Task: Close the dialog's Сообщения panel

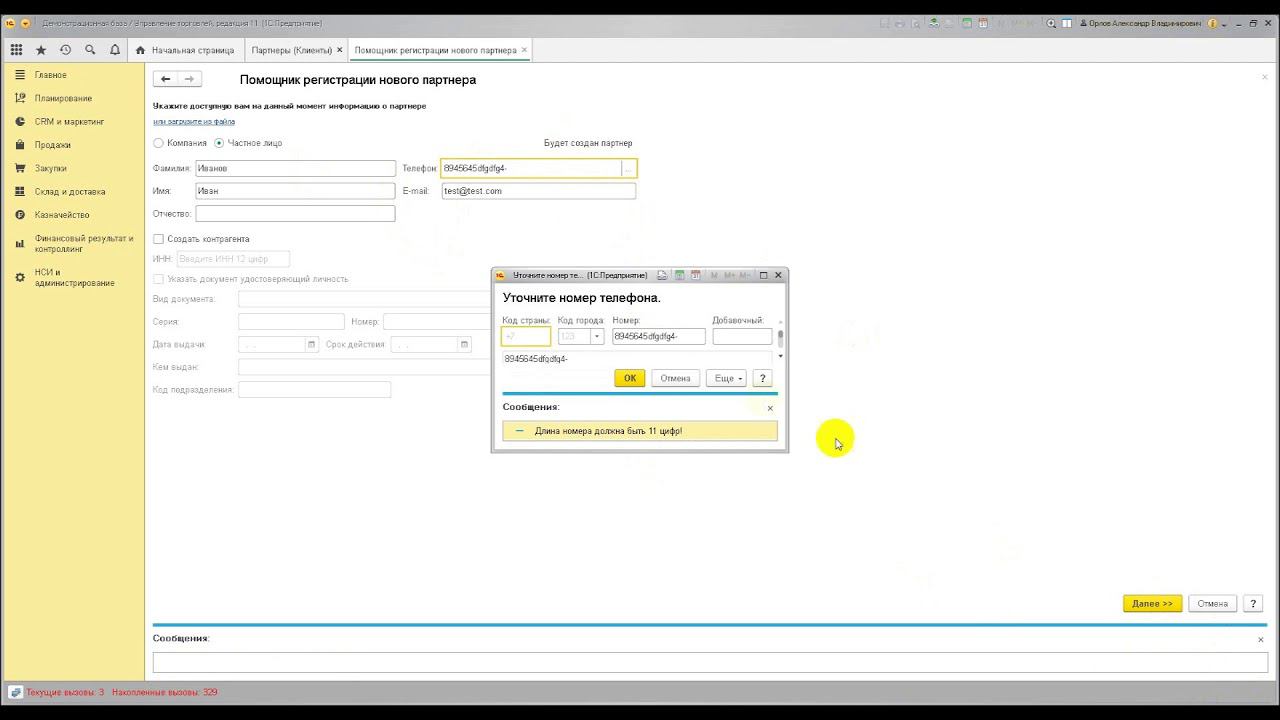Action: (x=770, y=408)
